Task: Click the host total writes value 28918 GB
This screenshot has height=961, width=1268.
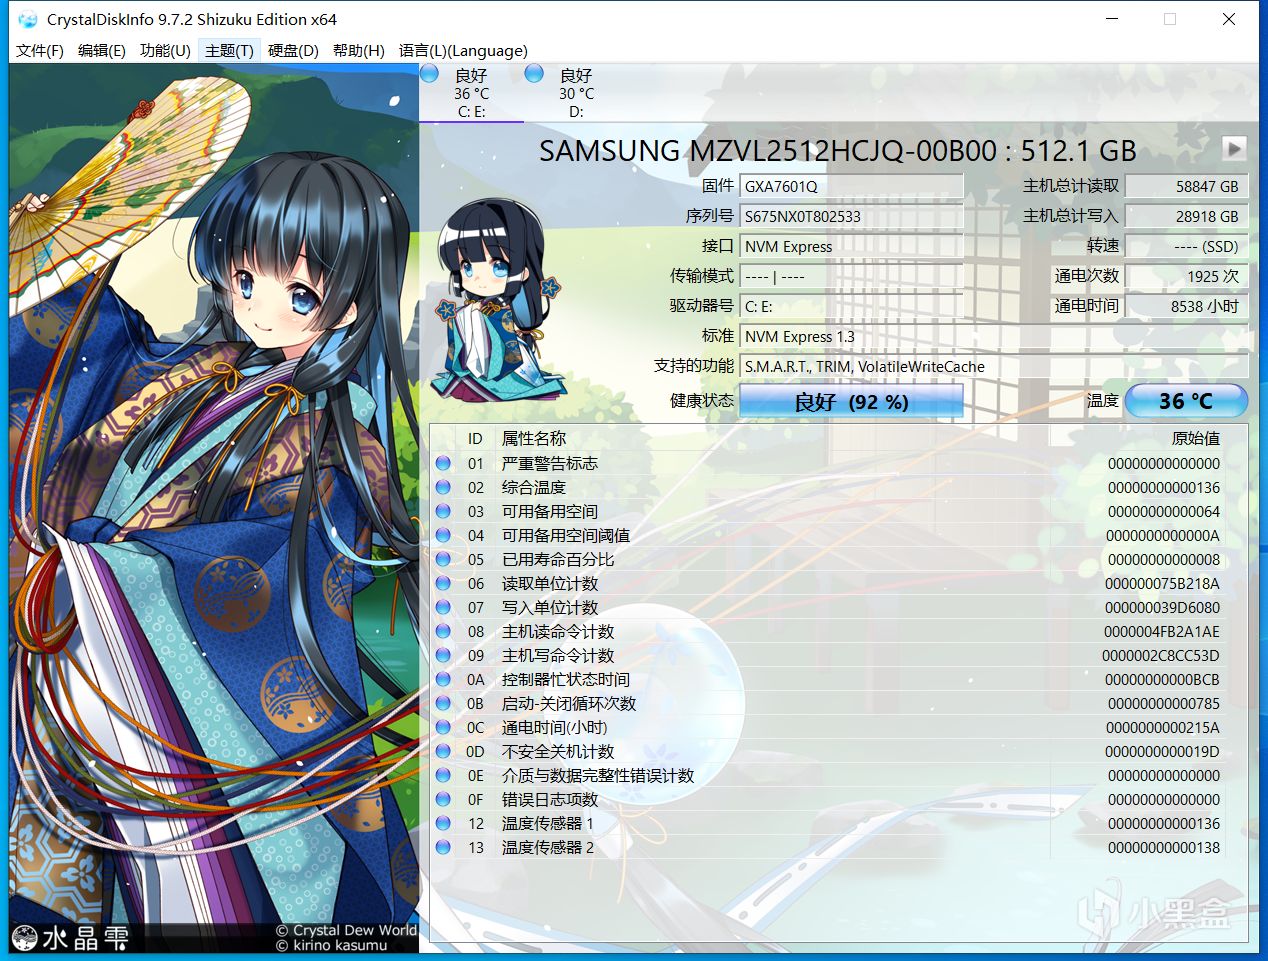Action: click(1187, 216)
